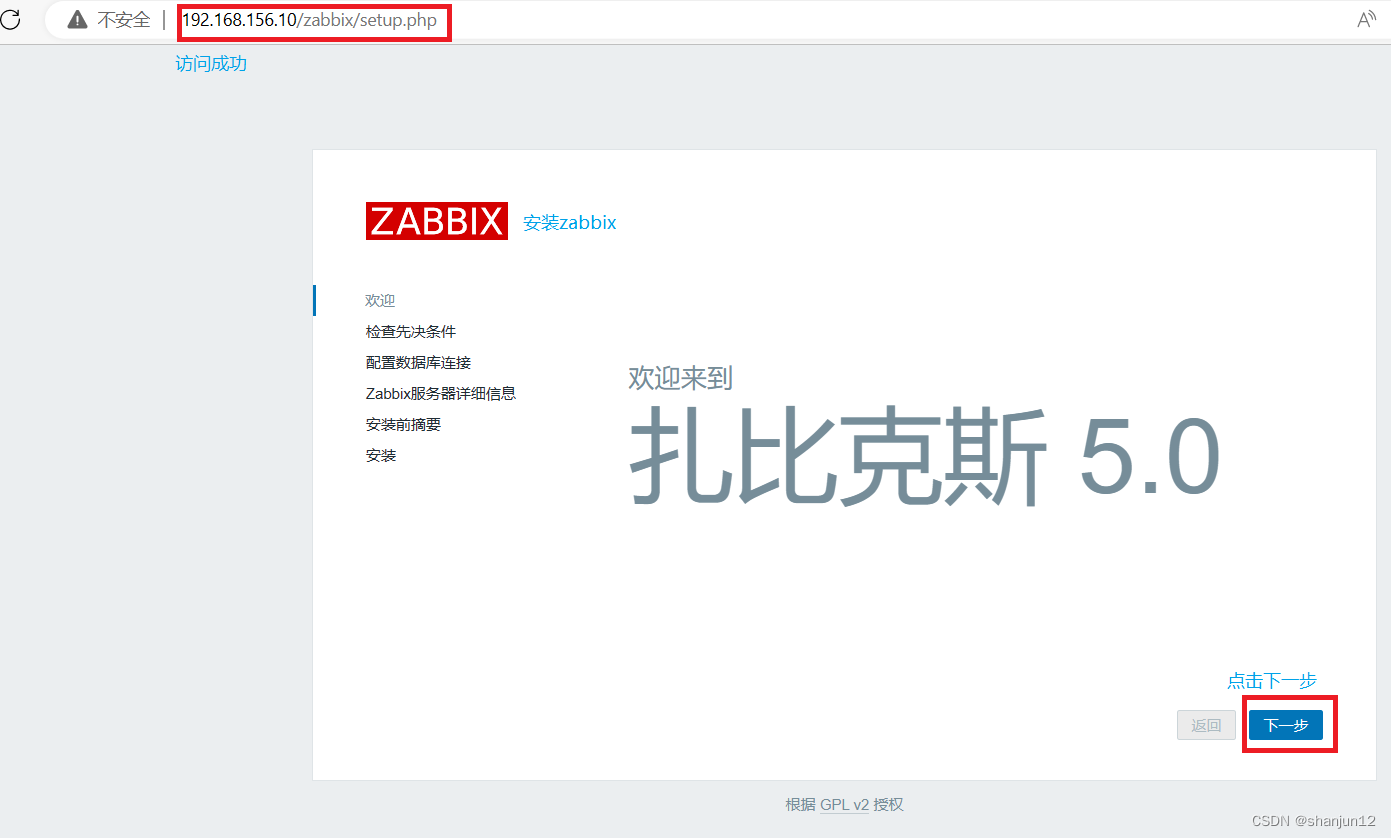Open the read aloud icon in address bar

pos(1366,20)
